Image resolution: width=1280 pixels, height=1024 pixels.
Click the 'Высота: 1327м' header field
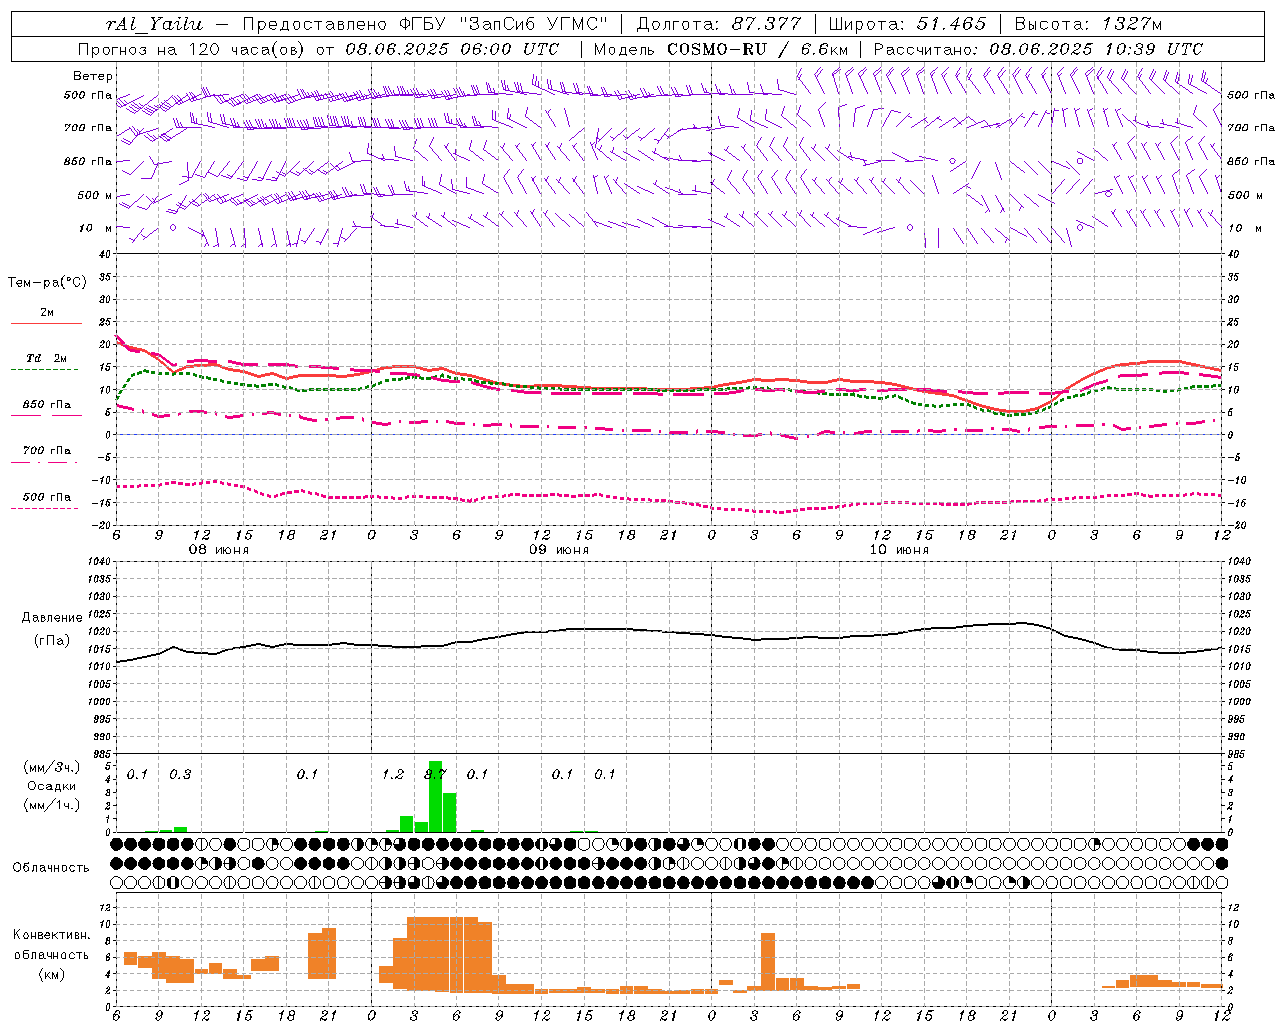(x=1088, y=24)
